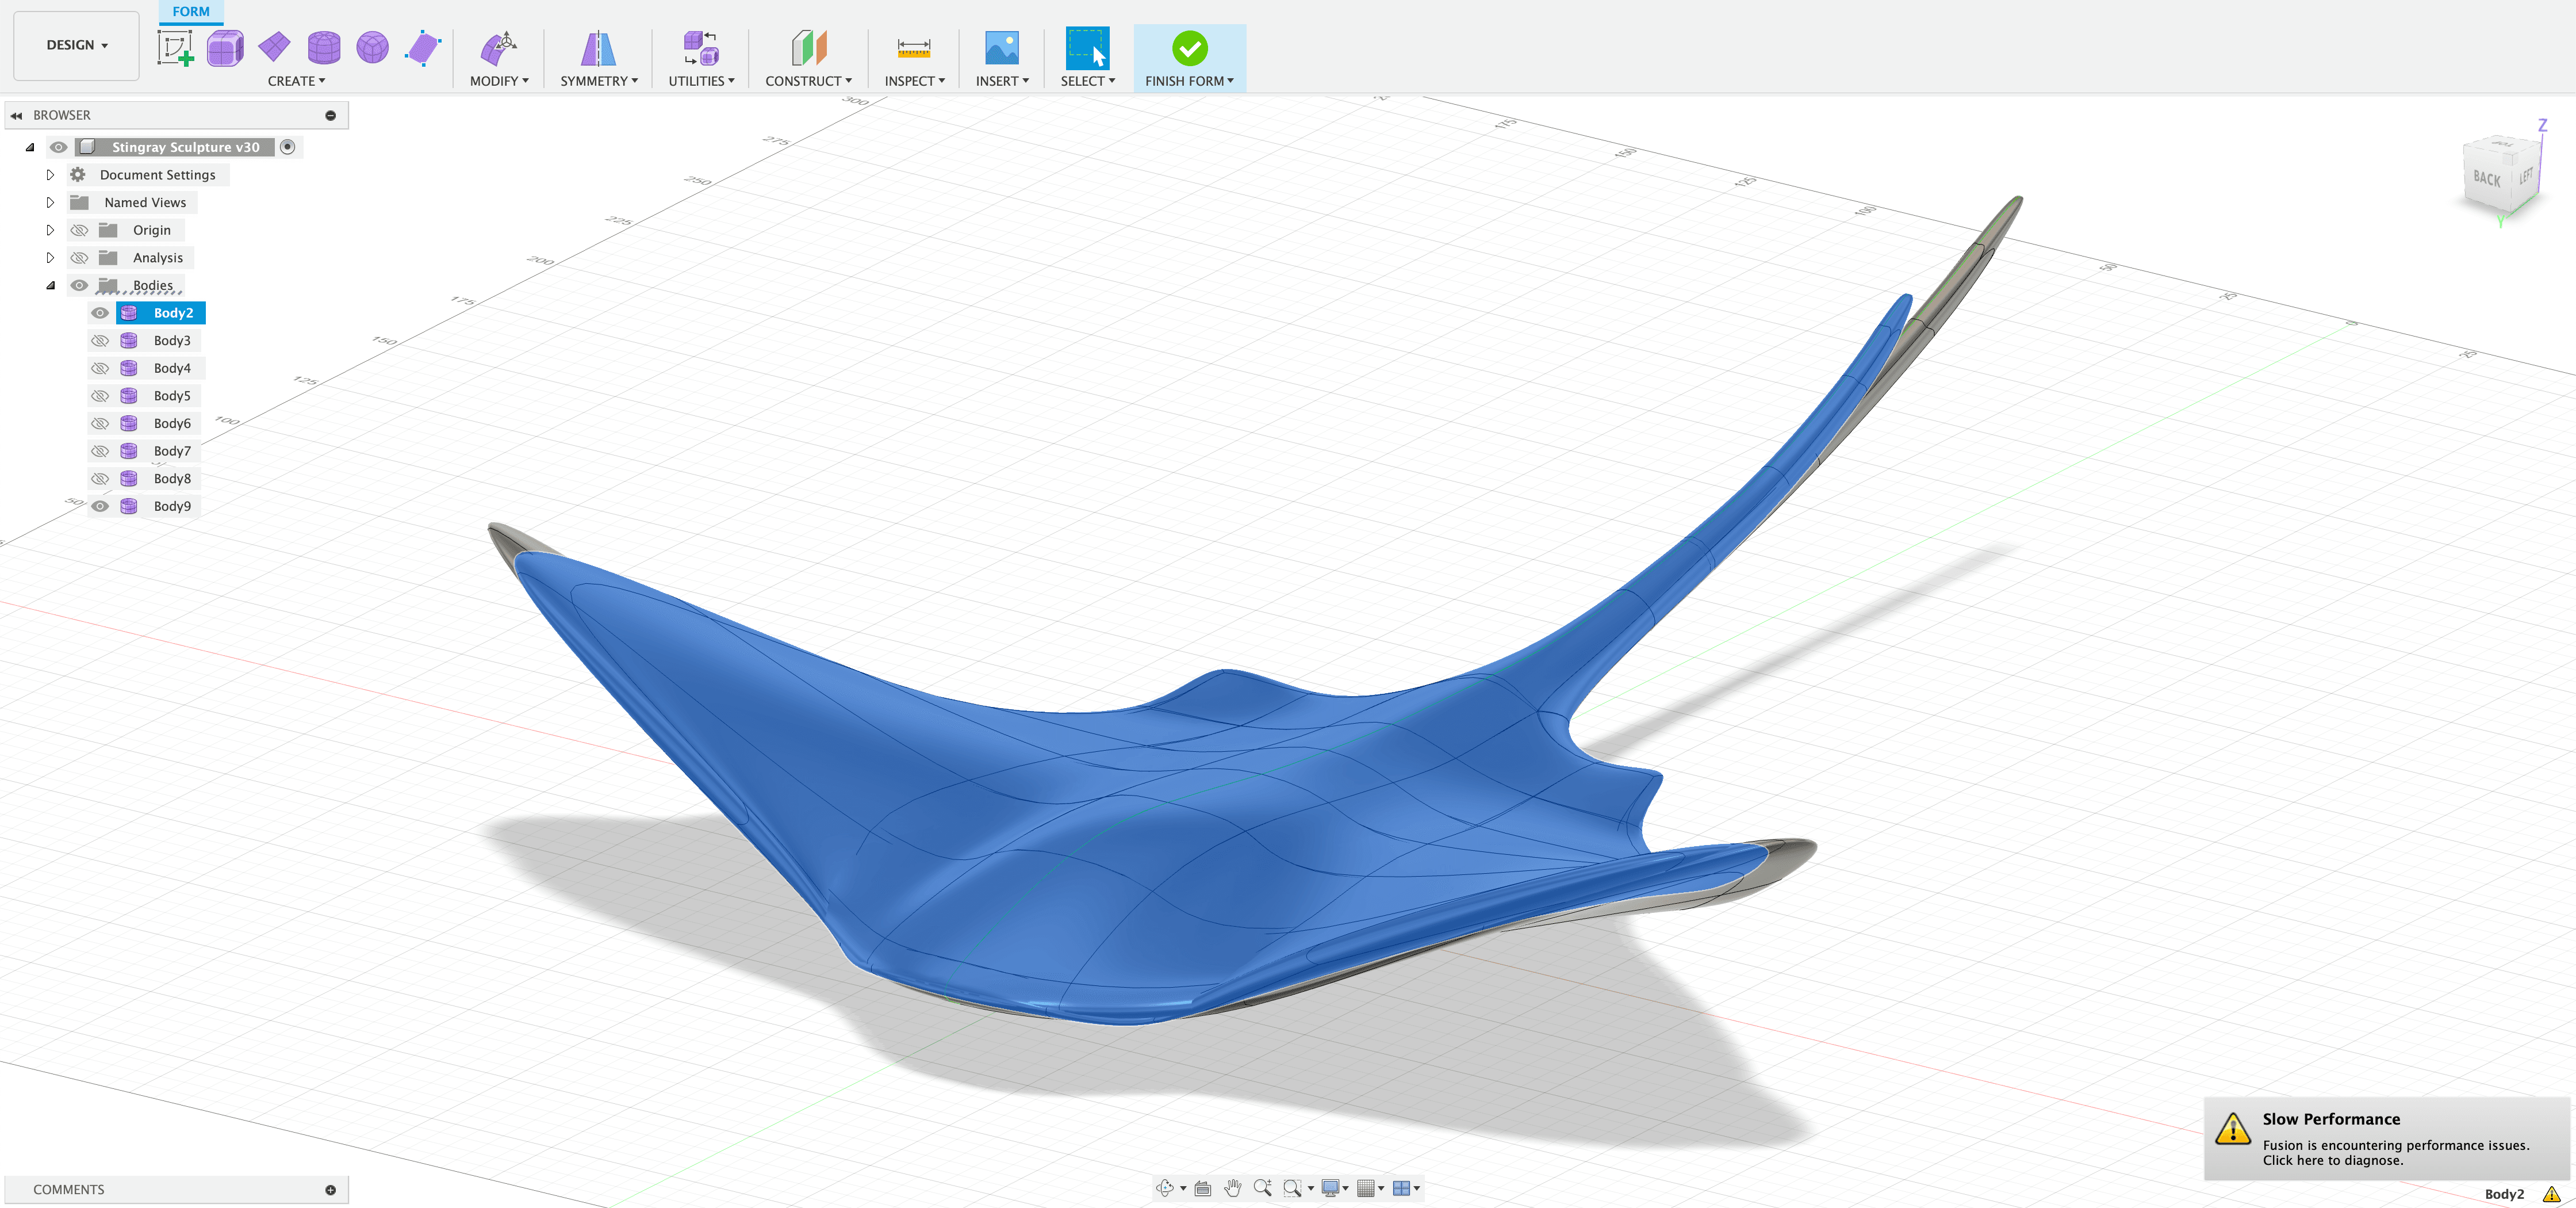Collapse the Bodies folder
The image size is (2576, 1208).
click(x=50, y=286)
